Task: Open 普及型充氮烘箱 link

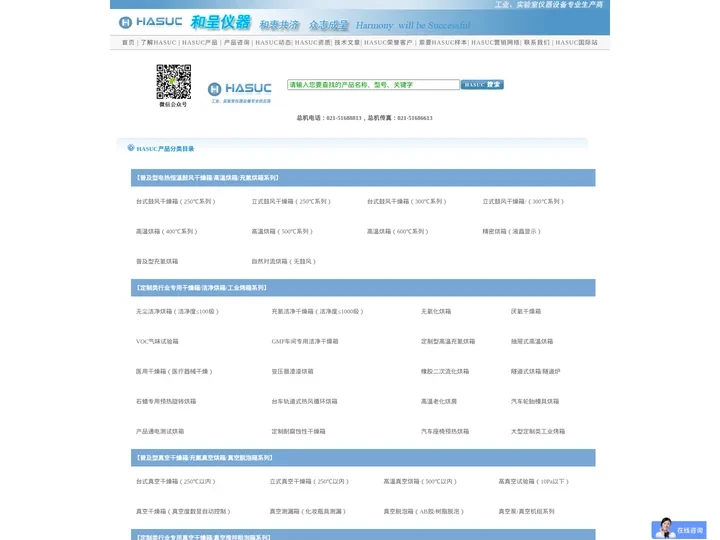Action: 157,261
